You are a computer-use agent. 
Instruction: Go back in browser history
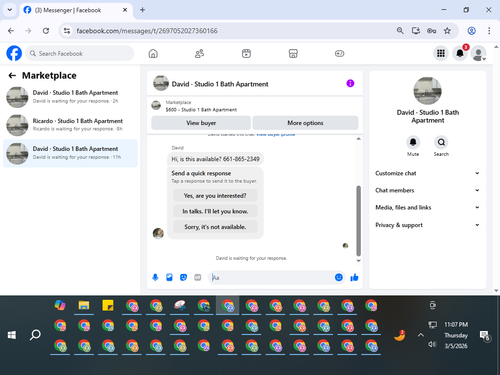pos(11,31)
